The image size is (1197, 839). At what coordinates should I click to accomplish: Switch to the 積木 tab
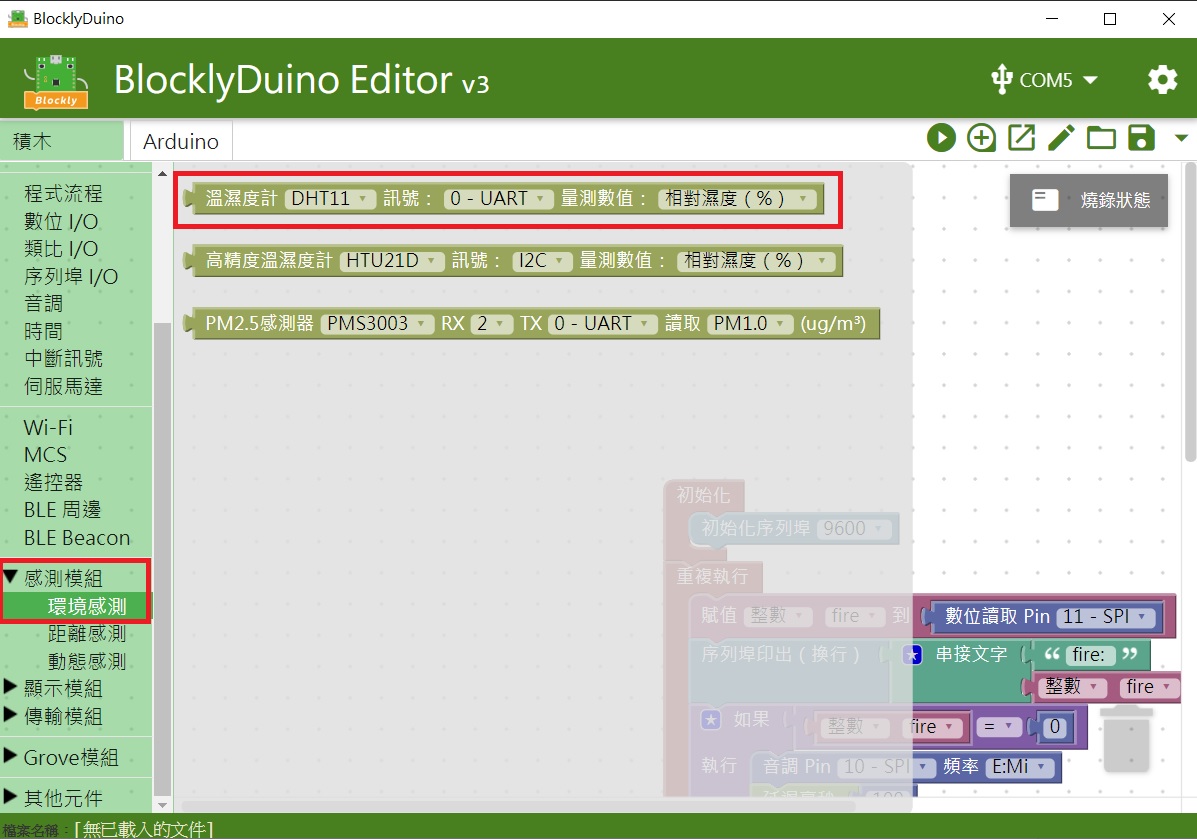click(62, 140)
